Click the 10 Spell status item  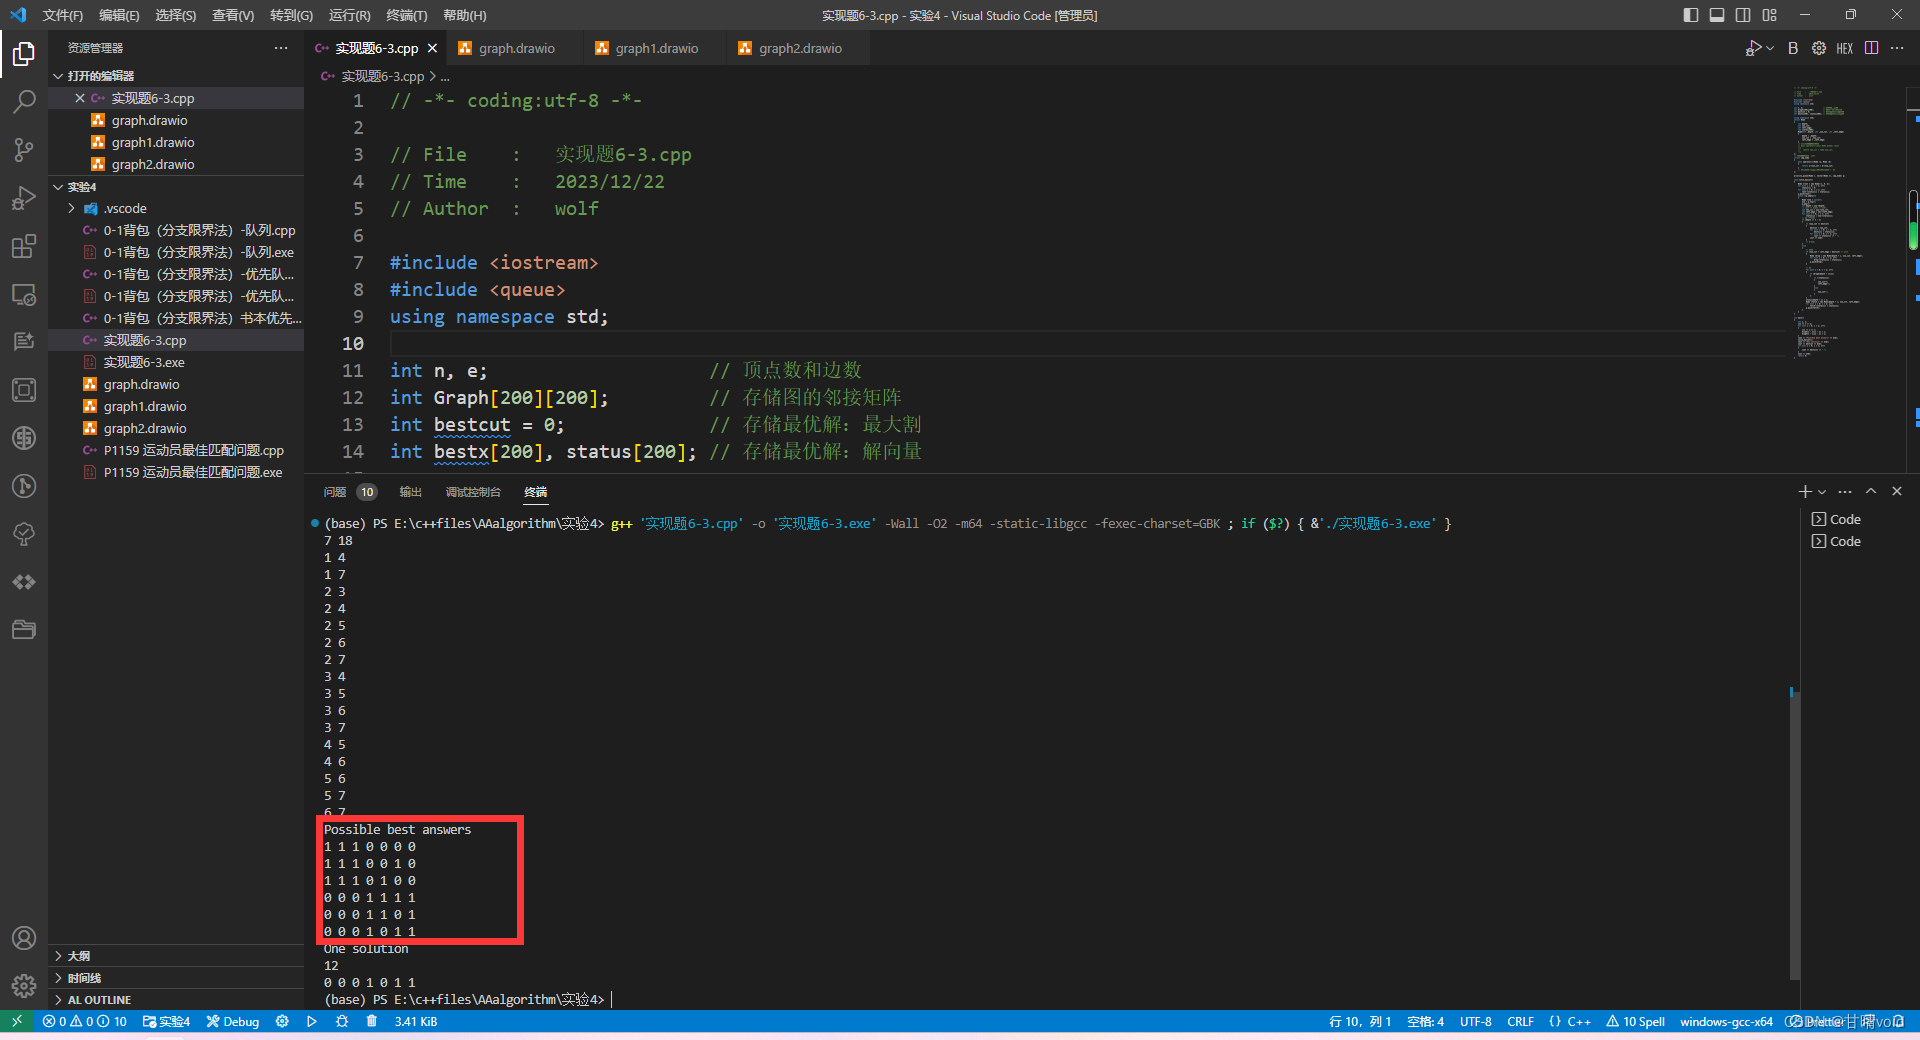[x=1635, y=1021]
